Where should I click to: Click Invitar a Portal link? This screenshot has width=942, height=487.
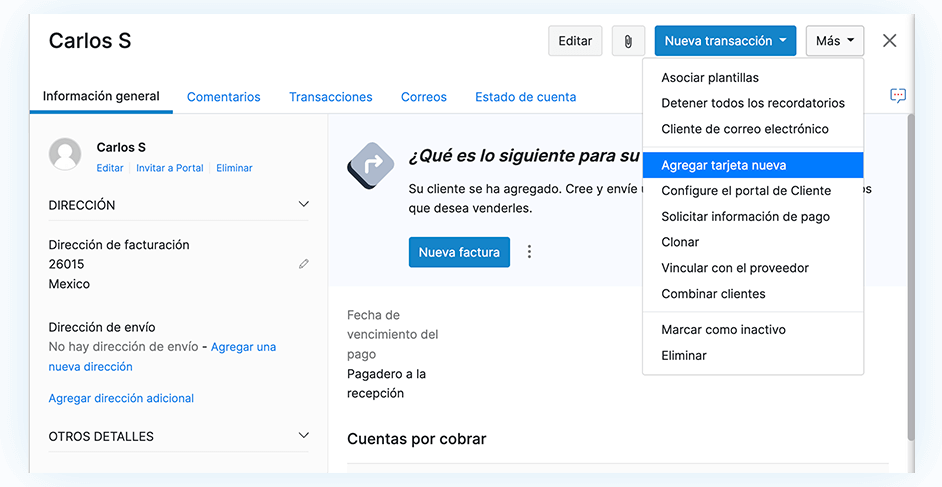169,168
